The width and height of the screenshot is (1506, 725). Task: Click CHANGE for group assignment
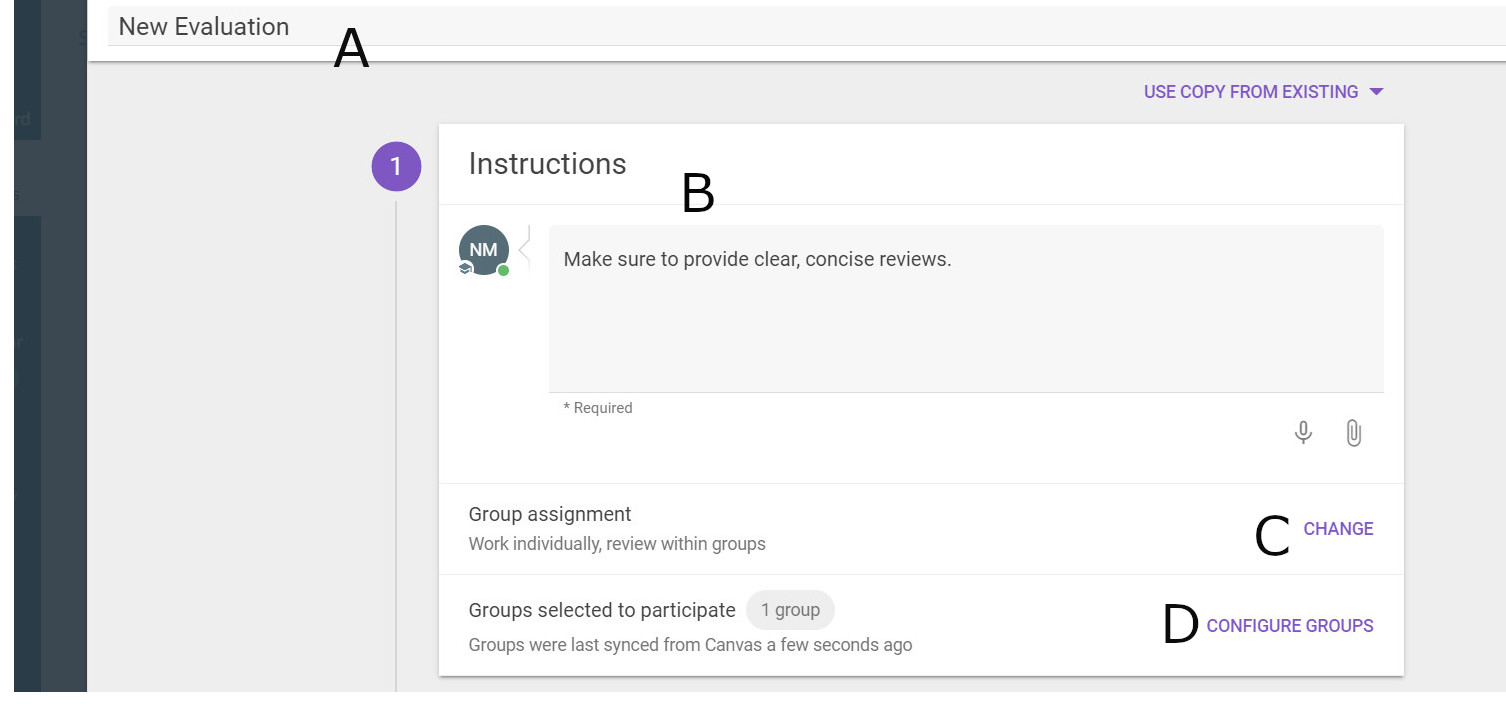(1338, 529)
